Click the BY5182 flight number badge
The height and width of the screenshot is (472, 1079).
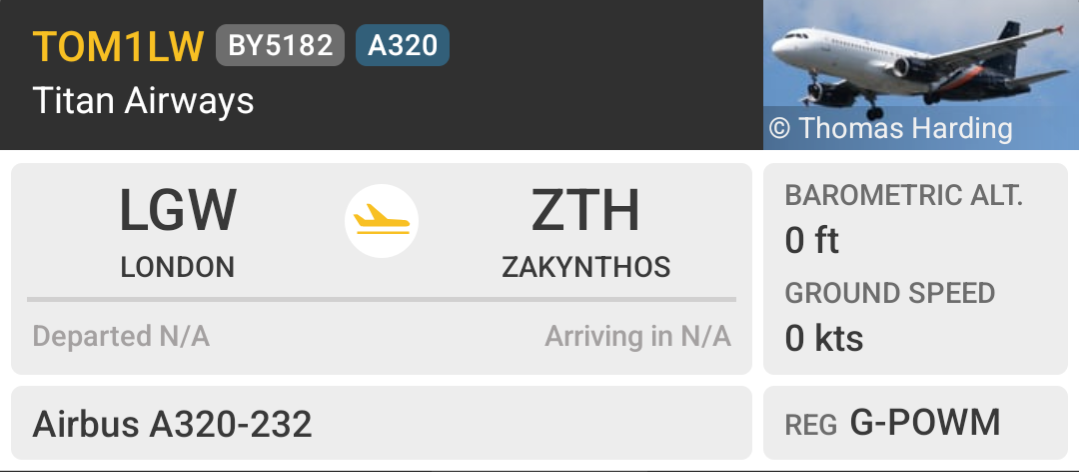[280, 45]
